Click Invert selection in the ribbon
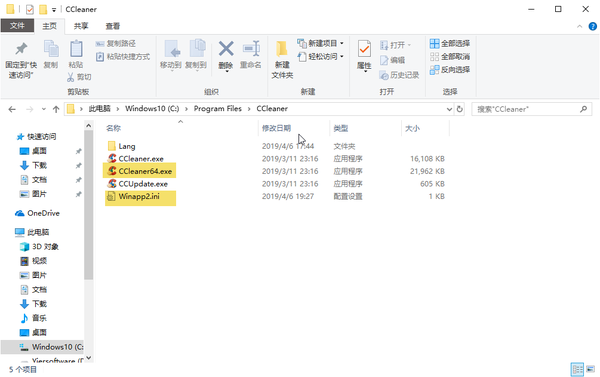 pos(450,70)
